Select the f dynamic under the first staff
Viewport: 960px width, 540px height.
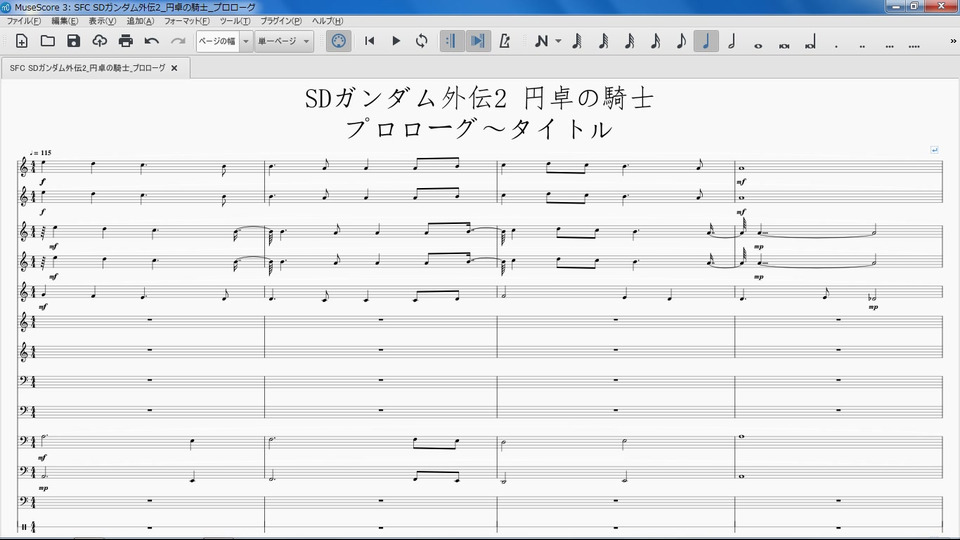42,182
